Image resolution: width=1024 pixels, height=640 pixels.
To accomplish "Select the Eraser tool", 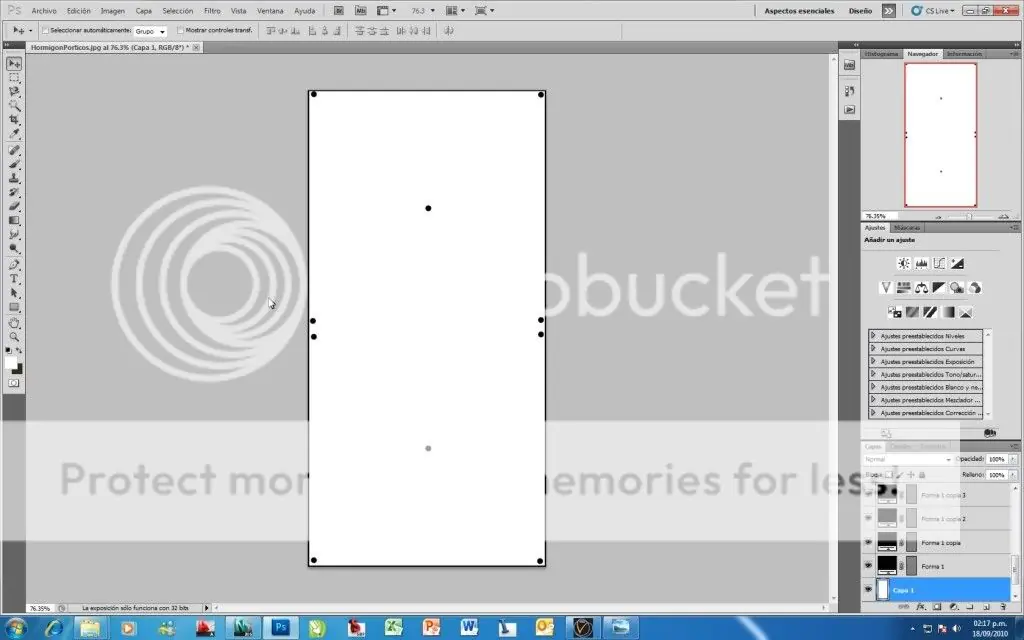I will click(14, 206).
